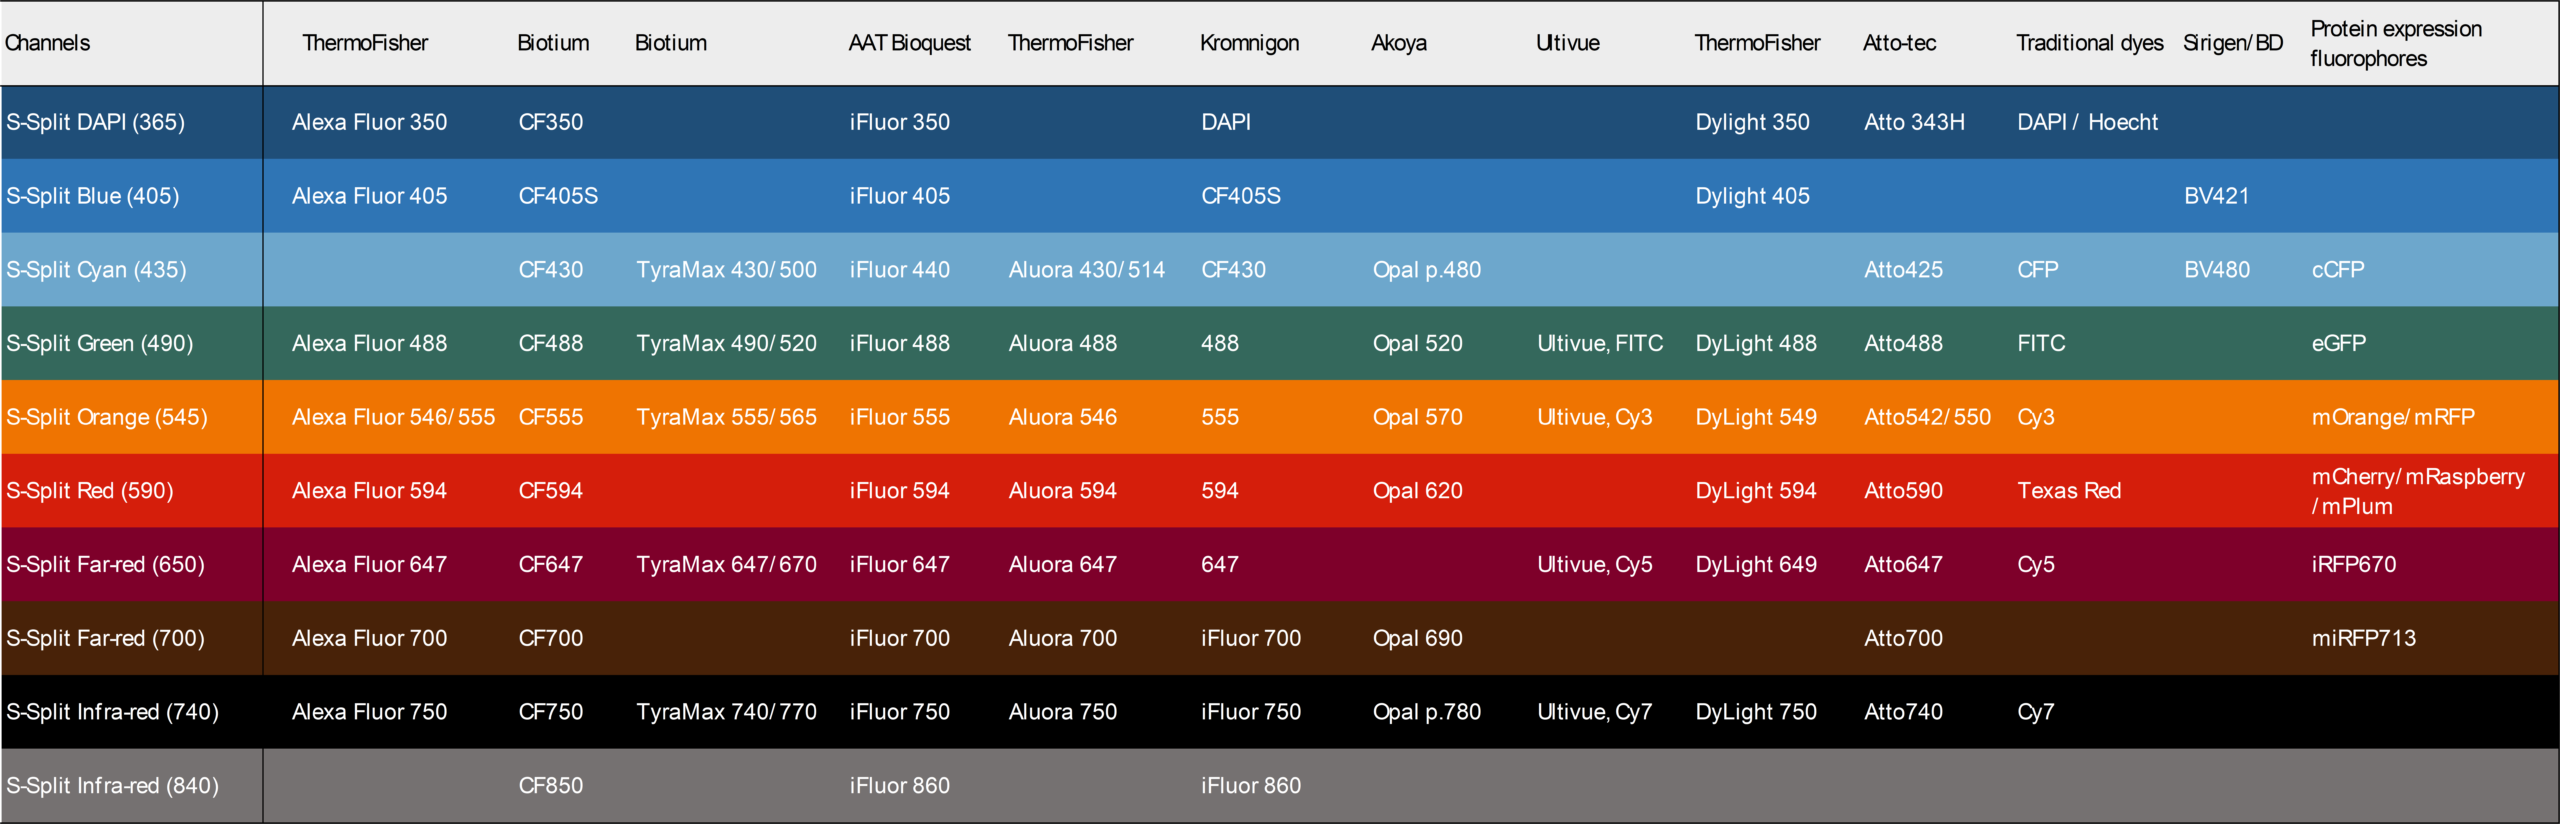Select the iRFP670 cell
This screenshot has height=824, width=2560.
click(x=2353, y=564)
